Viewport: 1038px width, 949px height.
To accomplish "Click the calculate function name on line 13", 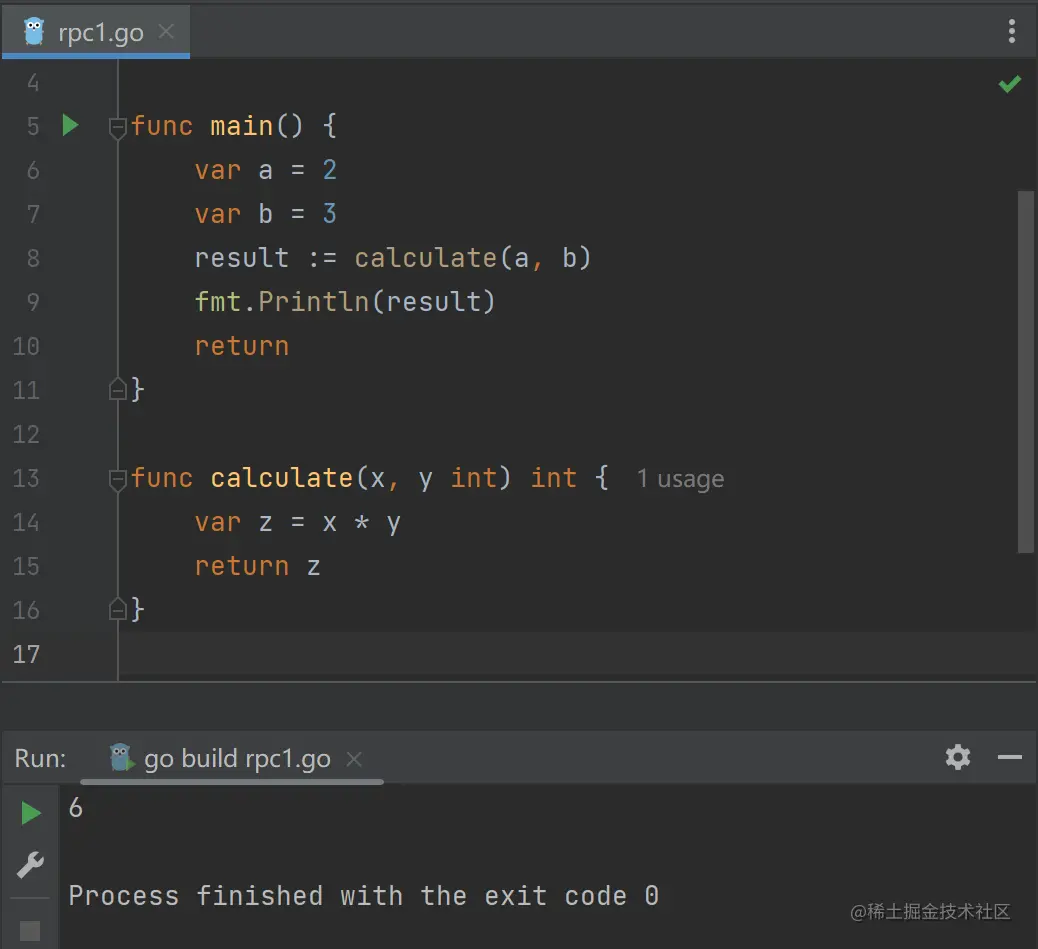I will coord(281,478).
